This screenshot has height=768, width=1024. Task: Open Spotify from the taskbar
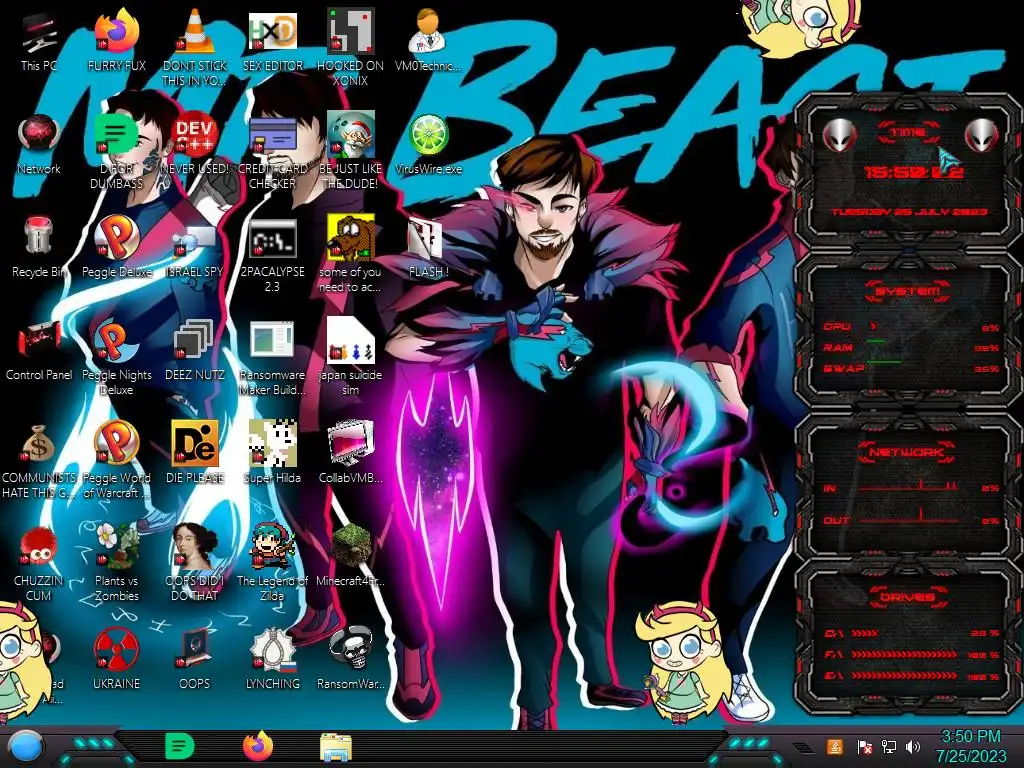coord(180,746)
